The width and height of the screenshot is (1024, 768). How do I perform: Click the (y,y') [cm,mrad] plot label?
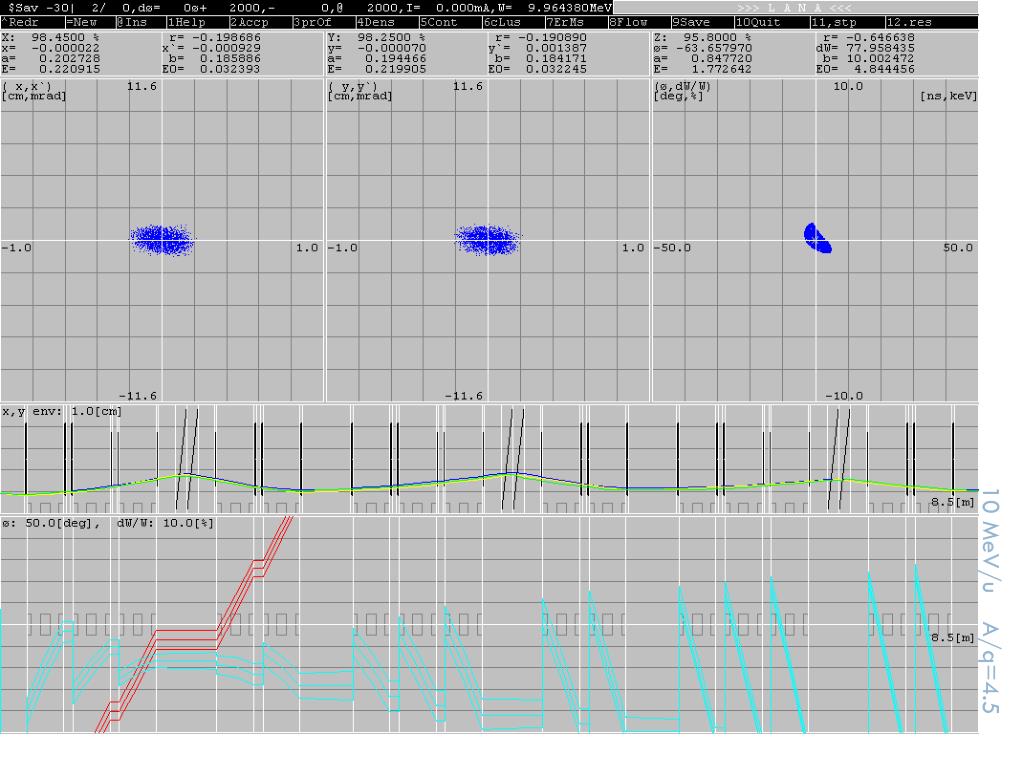tap(360, 91)
